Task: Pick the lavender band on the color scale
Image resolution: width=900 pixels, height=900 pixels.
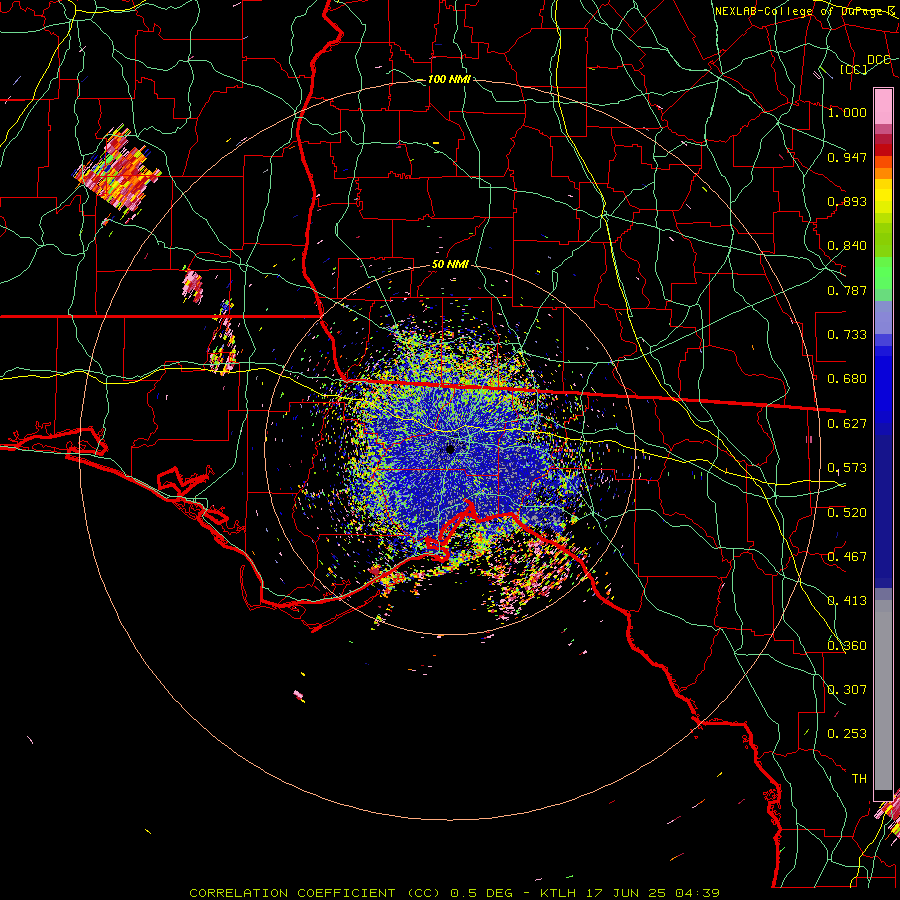Action: click(883, 317)
